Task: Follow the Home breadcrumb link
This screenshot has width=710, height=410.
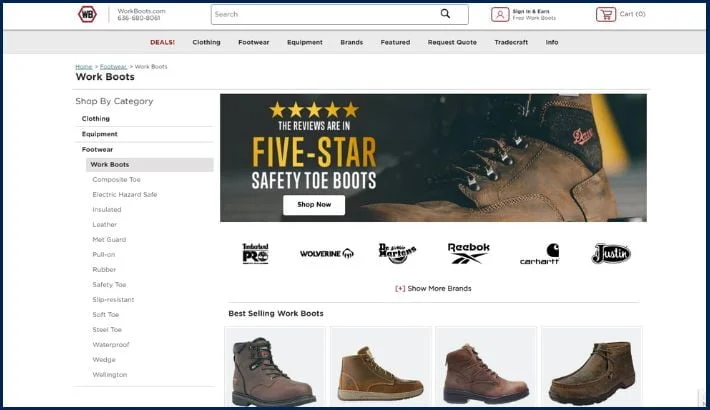Action: pyautogui.click(x=84, y=67)
